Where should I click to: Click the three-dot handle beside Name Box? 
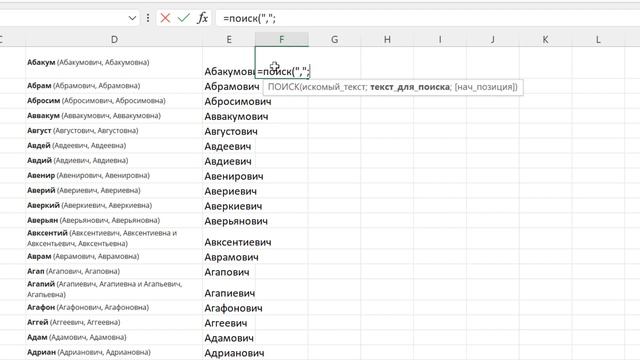148,18
